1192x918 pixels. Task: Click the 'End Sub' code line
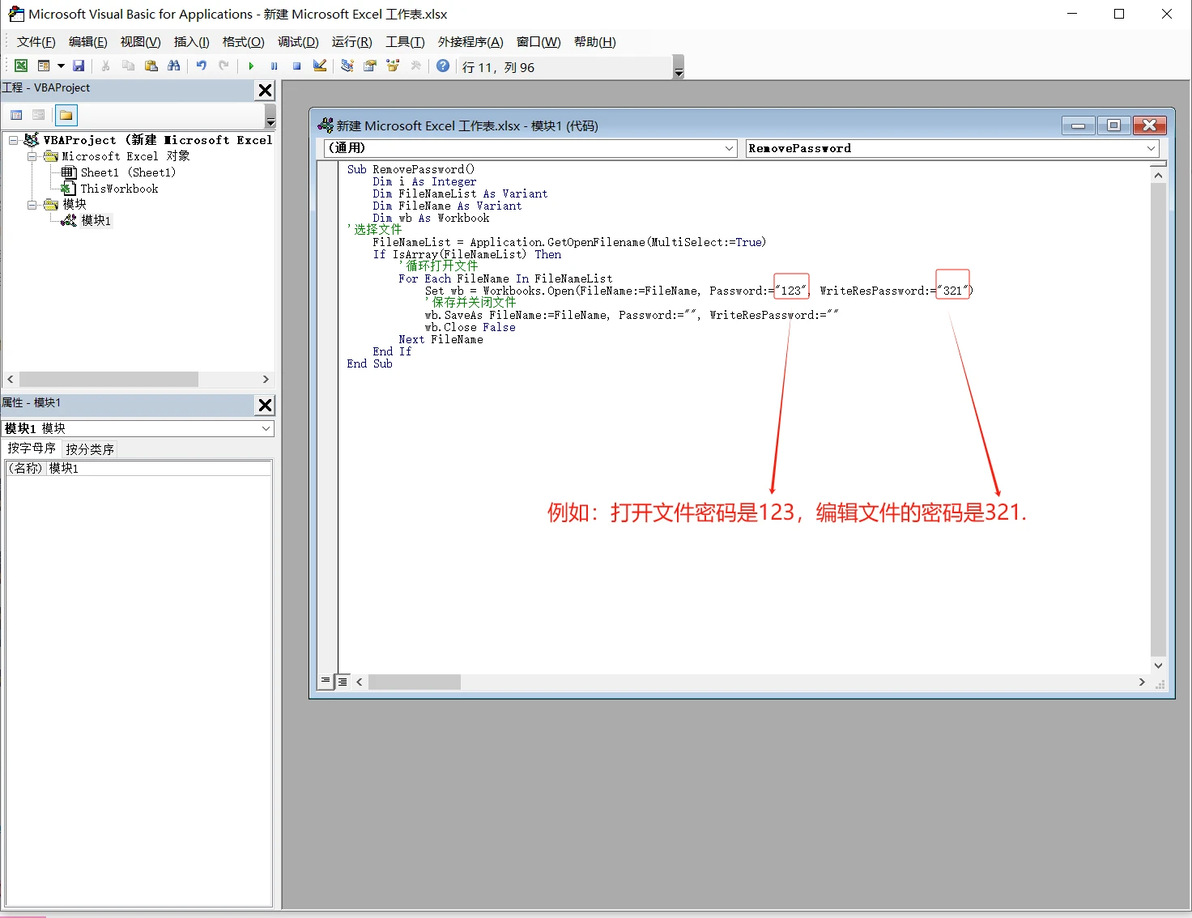tap(369, 364)
